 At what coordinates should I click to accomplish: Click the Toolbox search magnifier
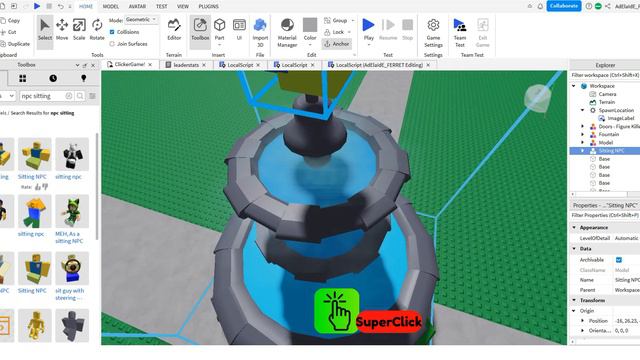[80, 96]
